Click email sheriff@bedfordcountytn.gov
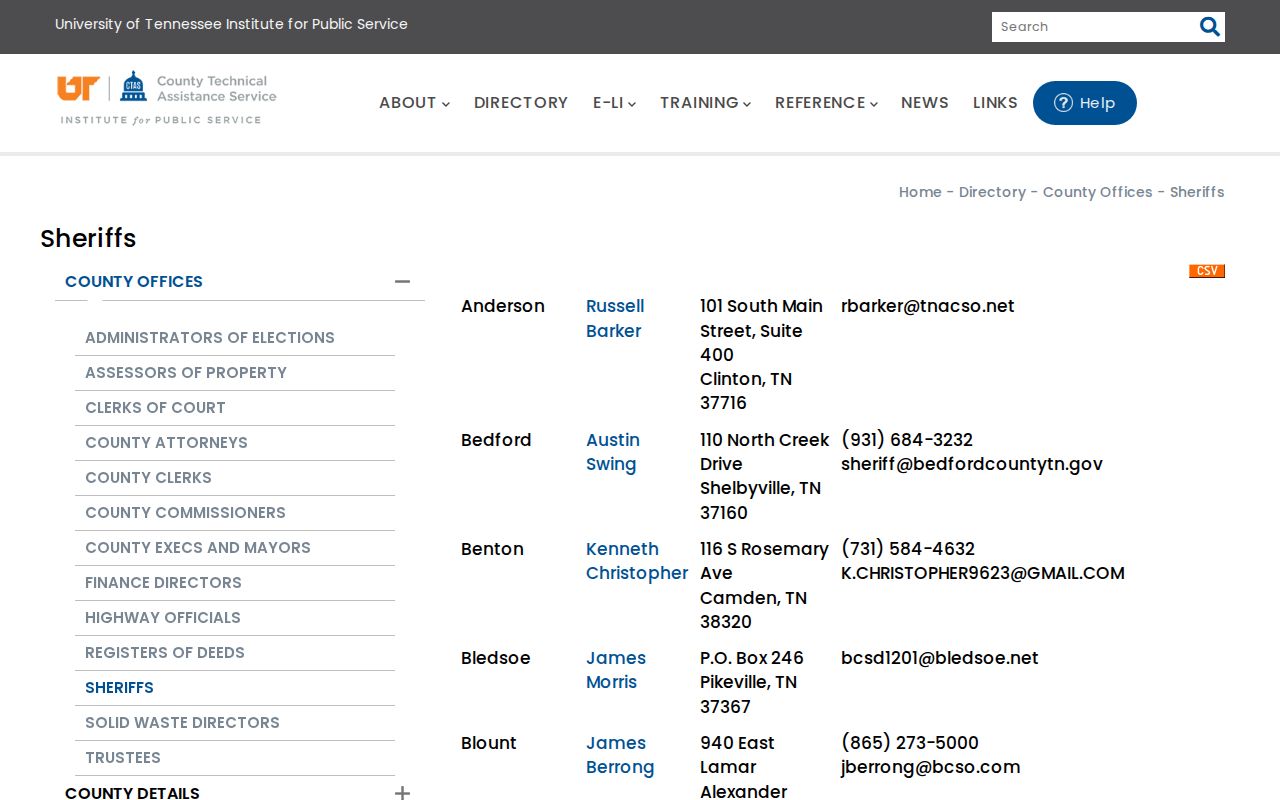 tap(972, 464)
